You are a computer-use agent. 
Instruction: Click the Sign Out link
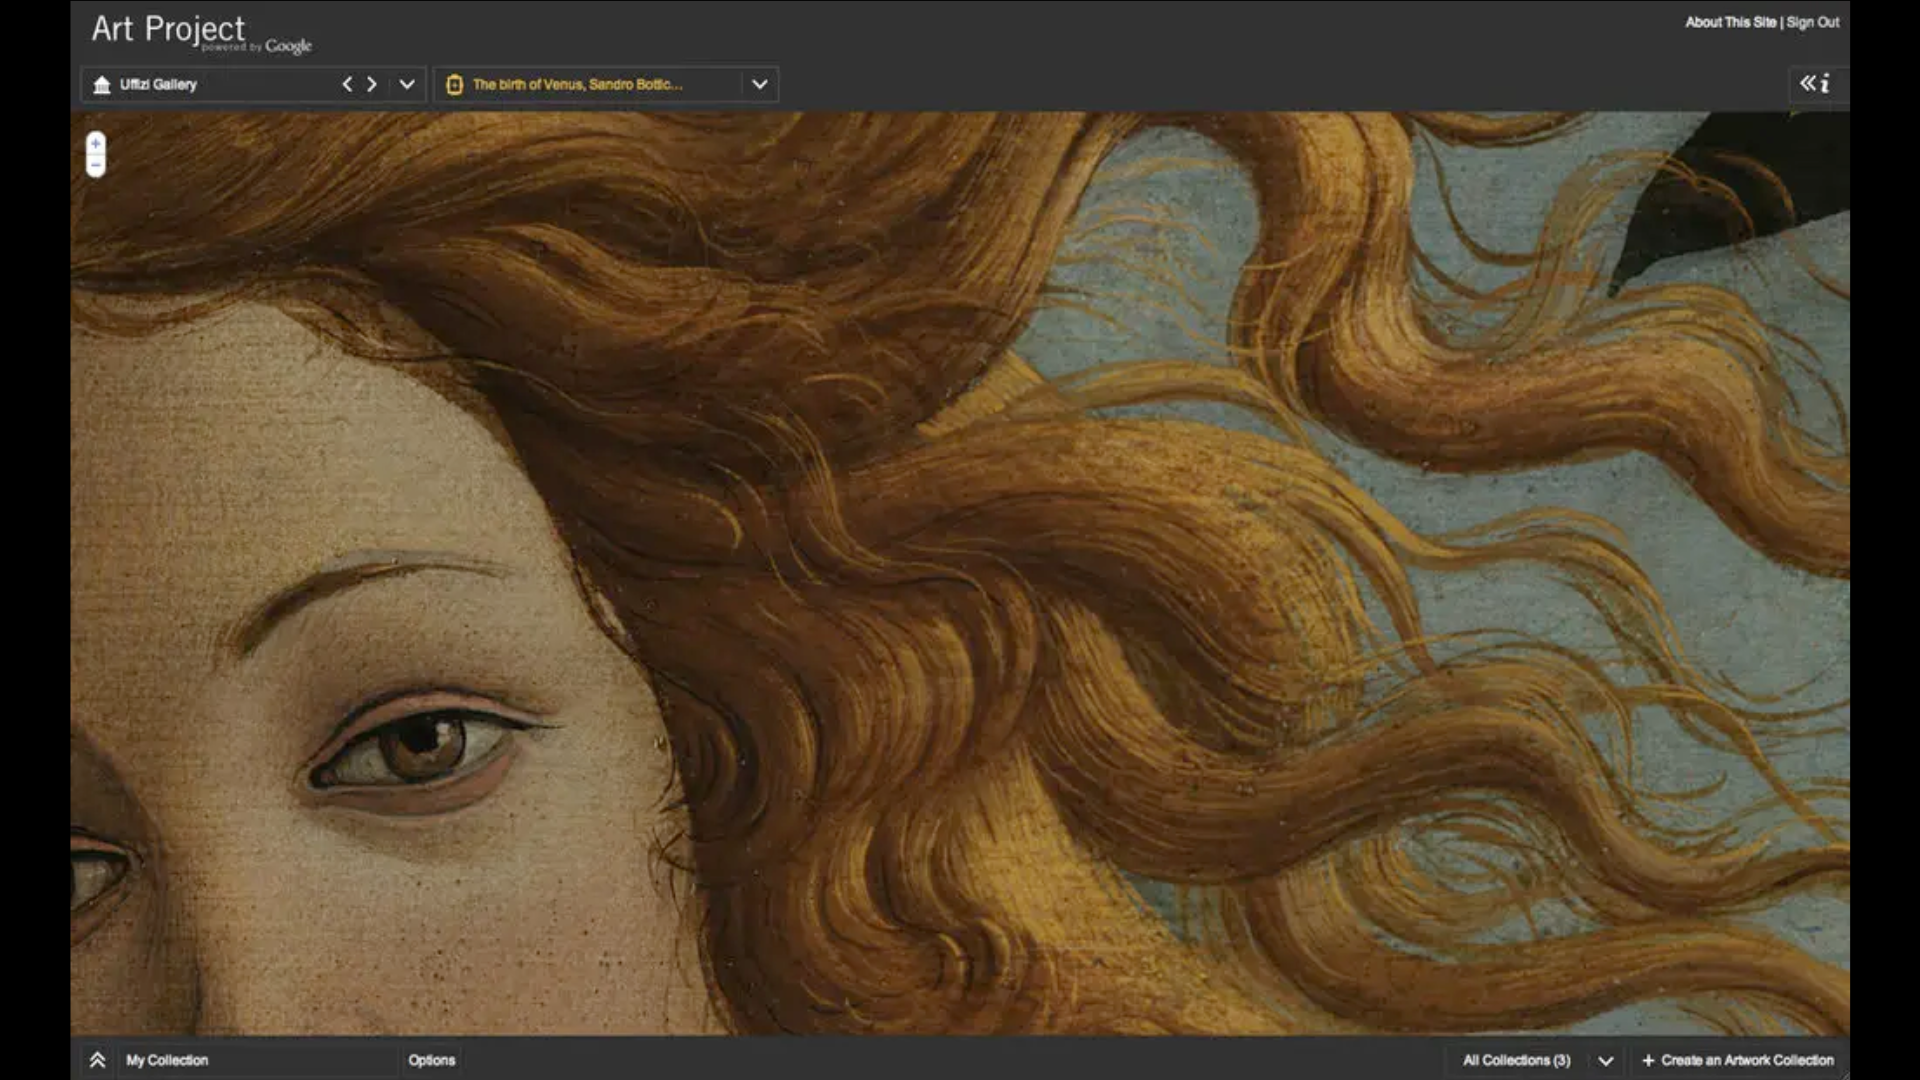(x=1813, y=22)
